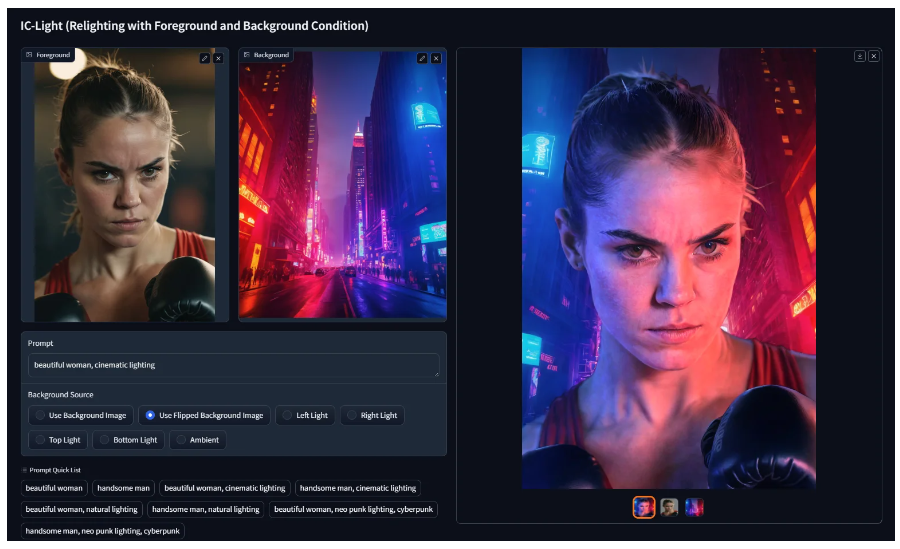900x549 pixels.
Task: Pick 'Top Light' as background source
Action: coord(58,440)
